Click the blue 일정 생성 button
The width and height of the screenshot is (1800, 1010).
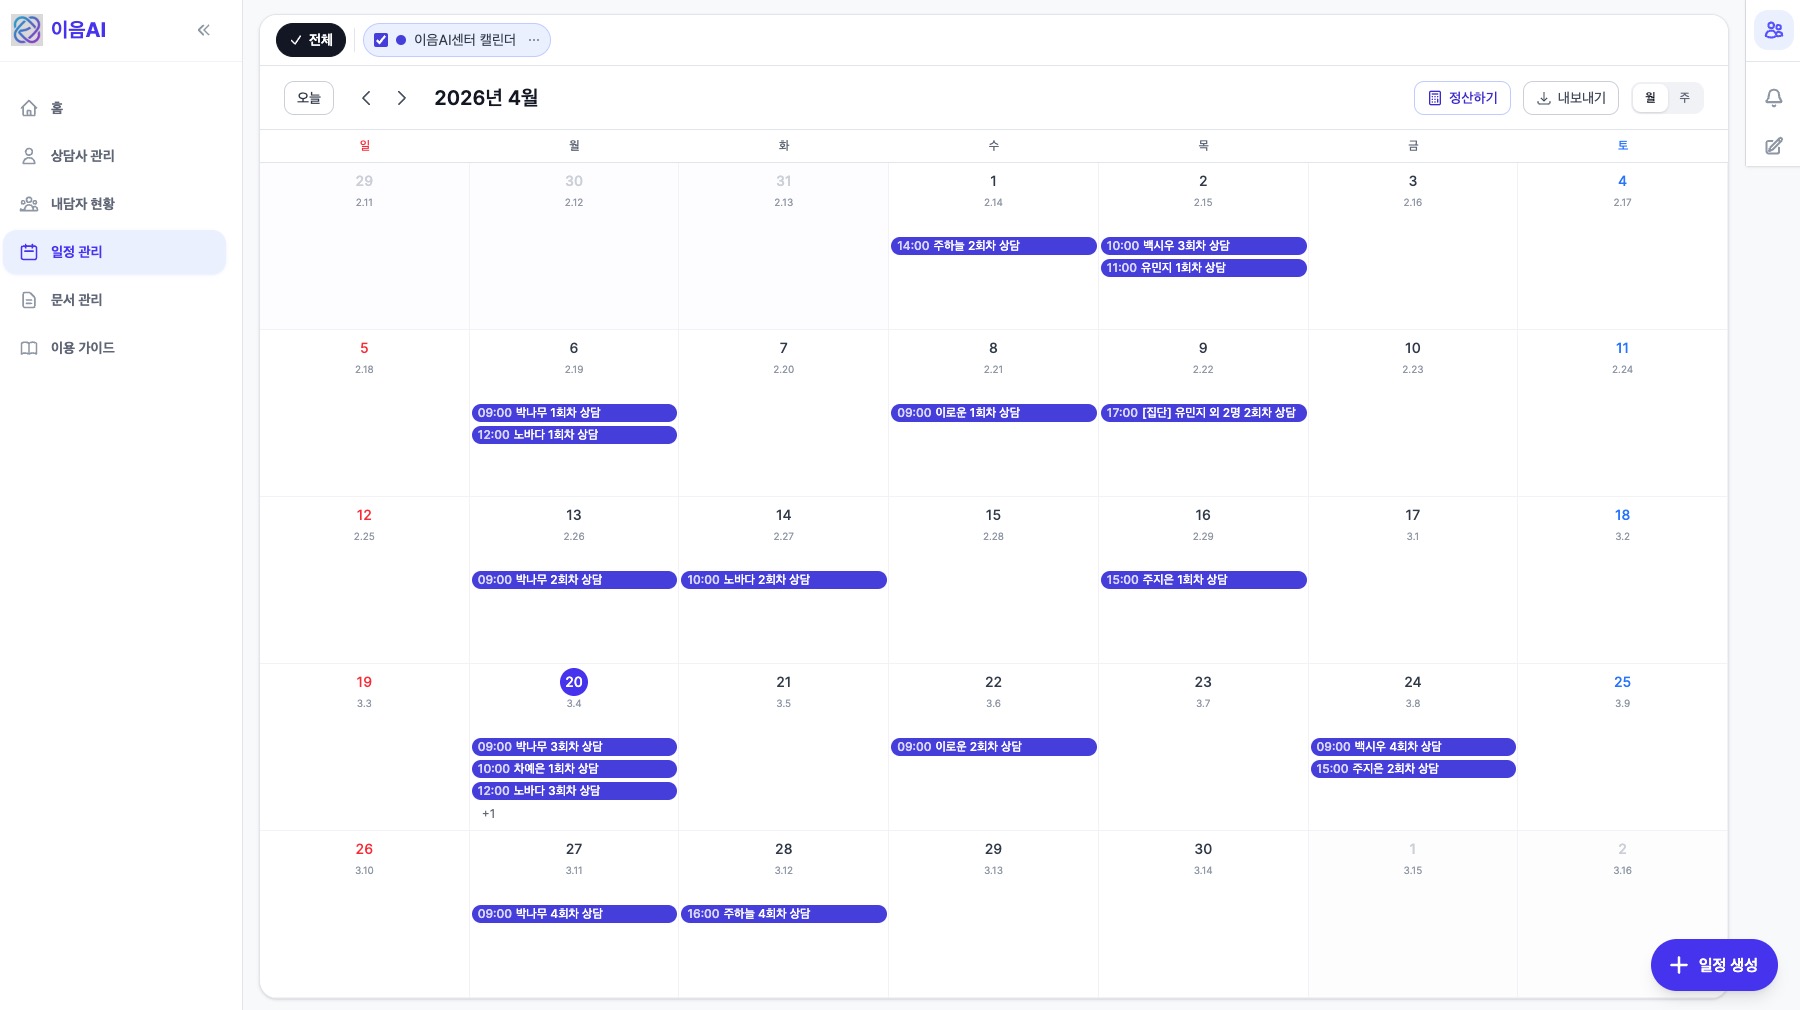coord(1713,965)
